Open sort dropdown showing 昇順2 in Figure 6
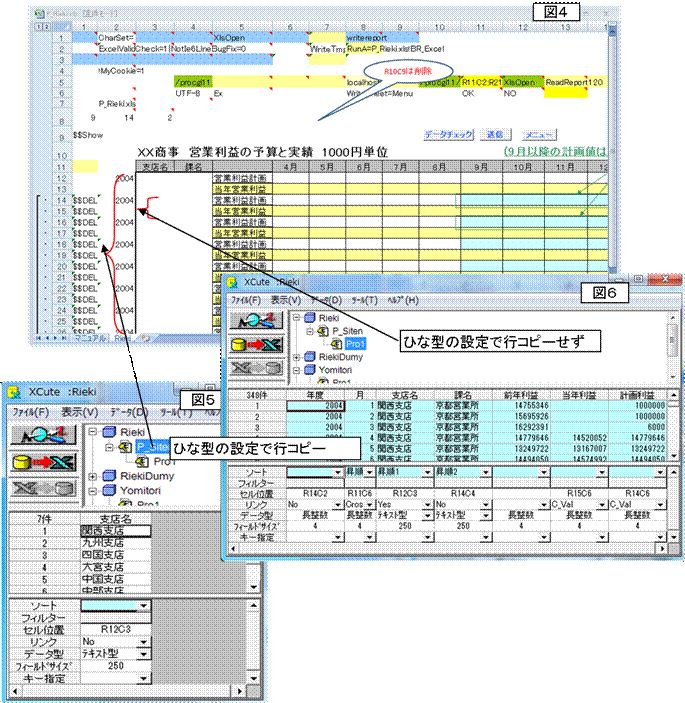This screenshot has height=703, width=685. pos(486,472)
